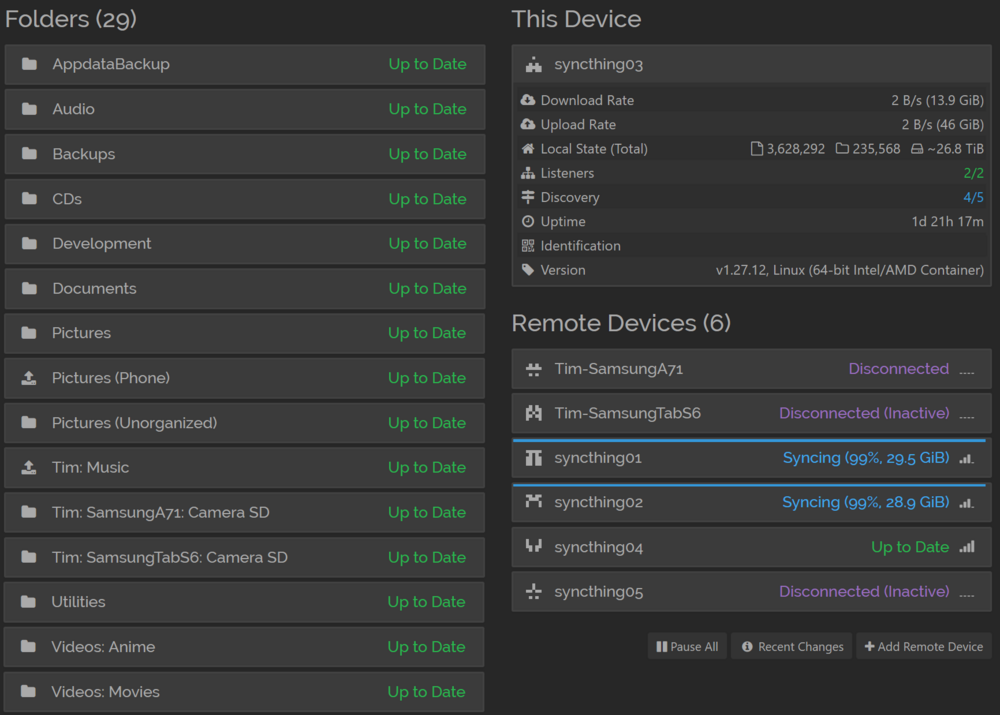This screenshot has height=715, width=1000.
Task: Expand the syncthing05 remote device
Action: [751, 591]
